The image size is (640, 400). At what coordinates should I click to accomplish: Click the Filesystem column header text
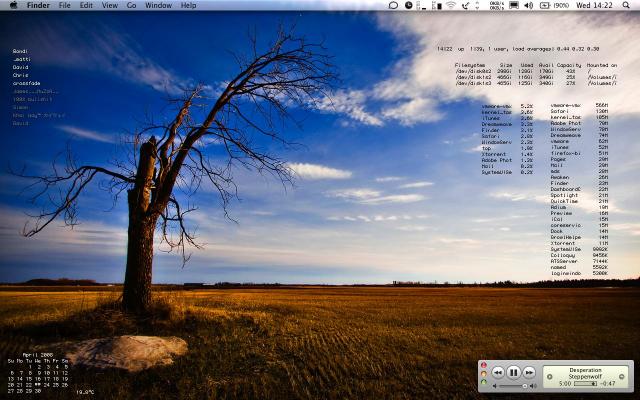pos(470,65)
